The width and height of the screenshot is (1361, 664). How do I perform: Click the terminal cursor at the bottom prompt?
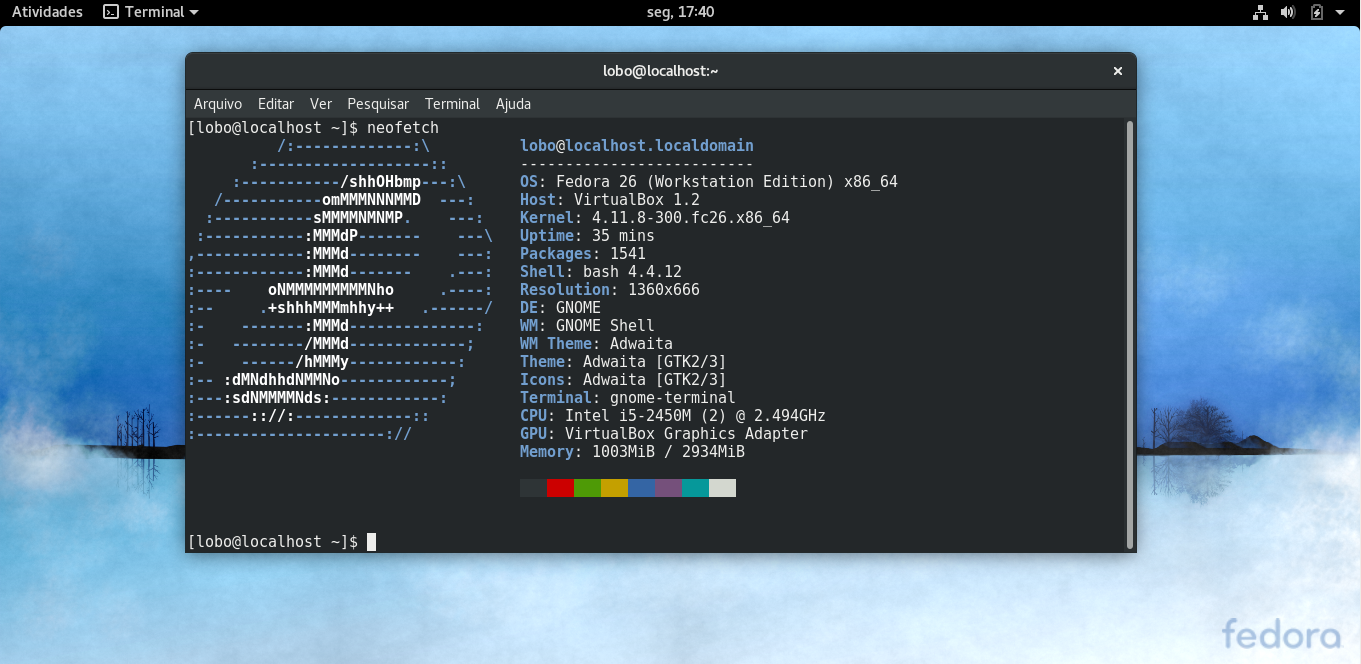371,542
